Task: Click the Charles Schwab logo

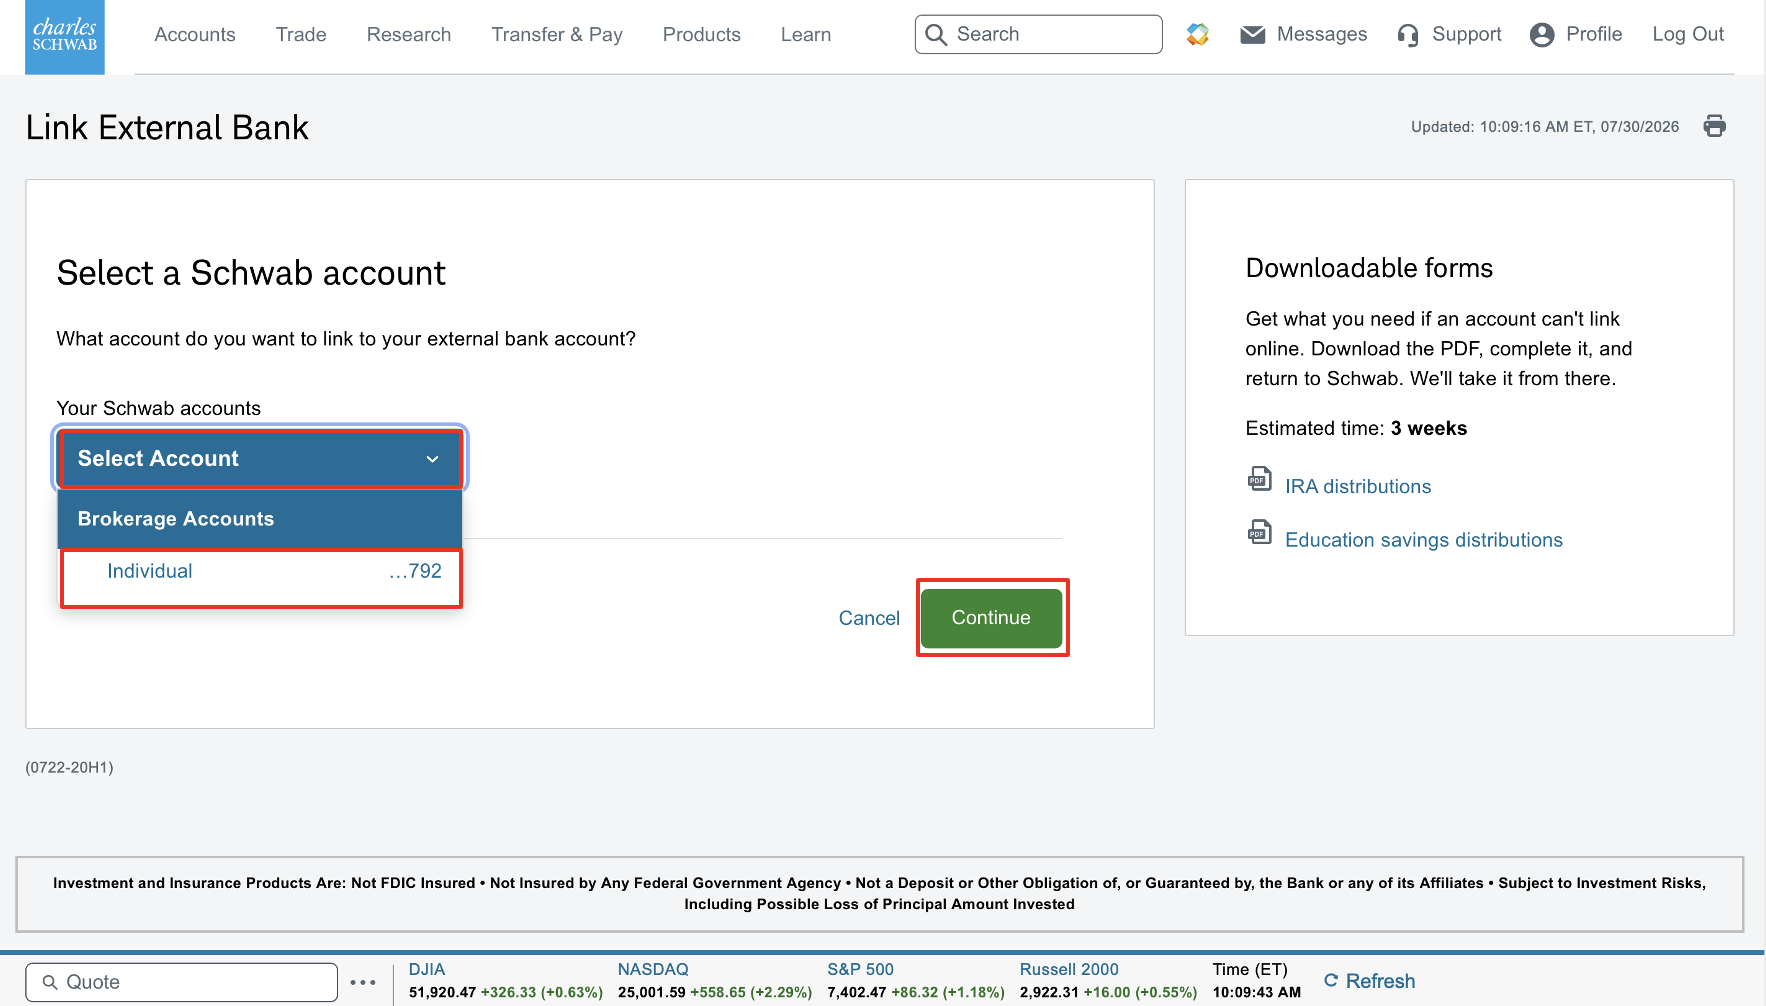Action: tap(65, 37)
